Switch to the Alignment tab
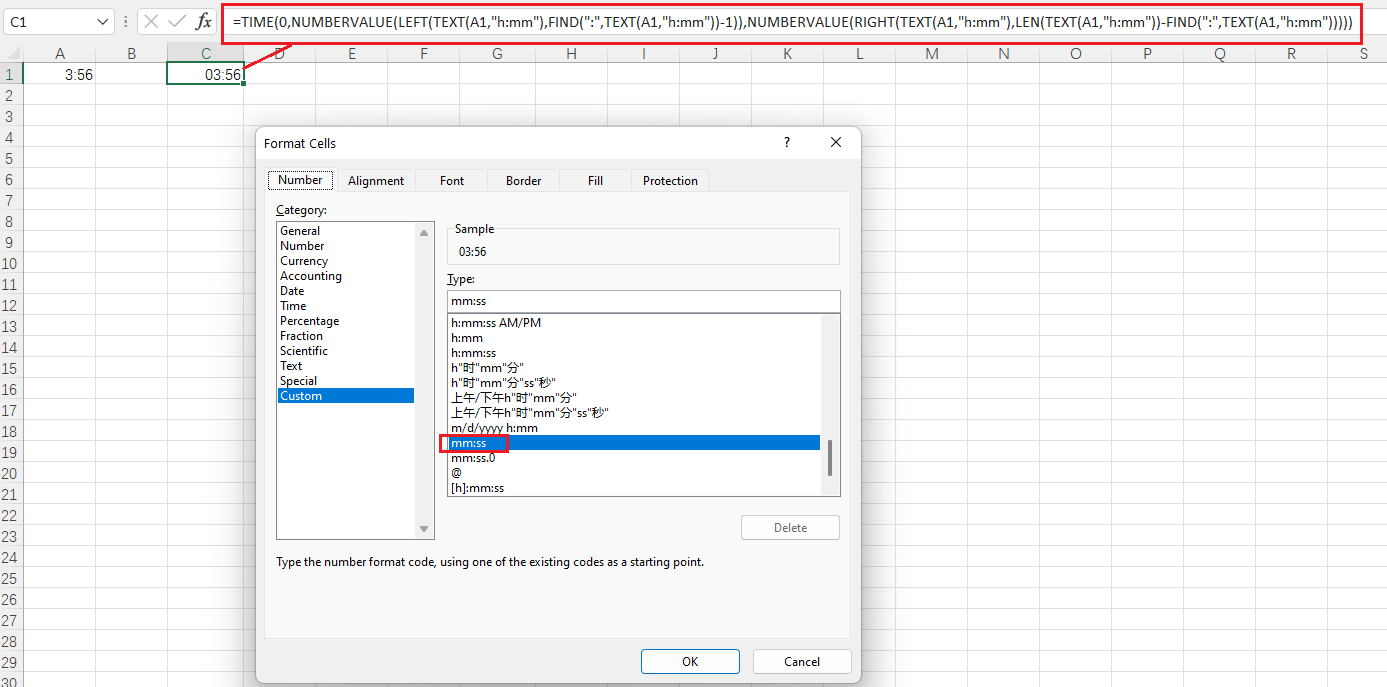The width and height of the screenshot is (1387, 687). (x=376, y=181)
